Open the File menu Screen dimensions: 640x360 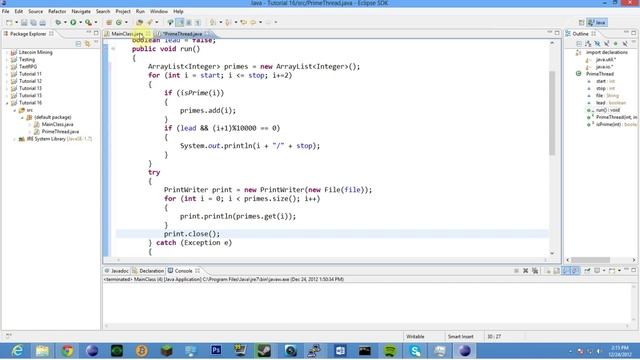(x=5, y=11)
